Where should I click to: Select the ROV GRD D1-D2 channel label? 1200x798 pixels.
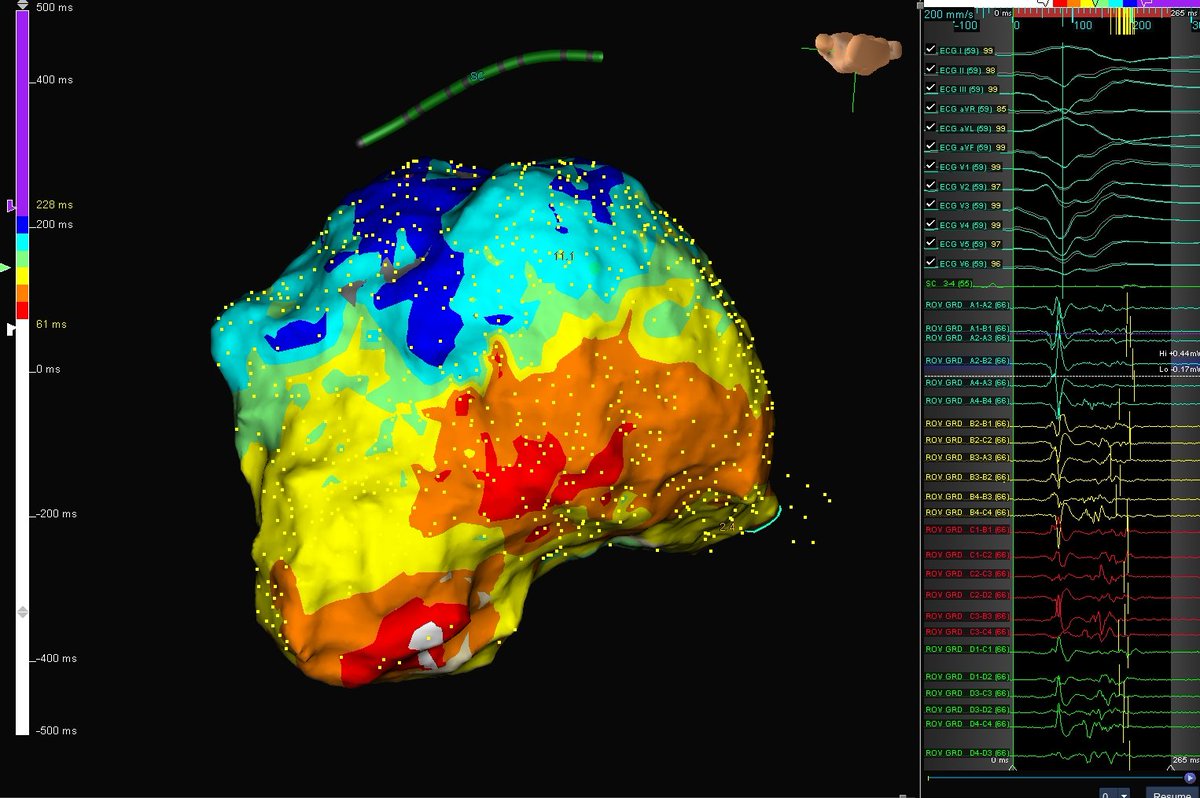pyautogui.click(x=967, y=678)
